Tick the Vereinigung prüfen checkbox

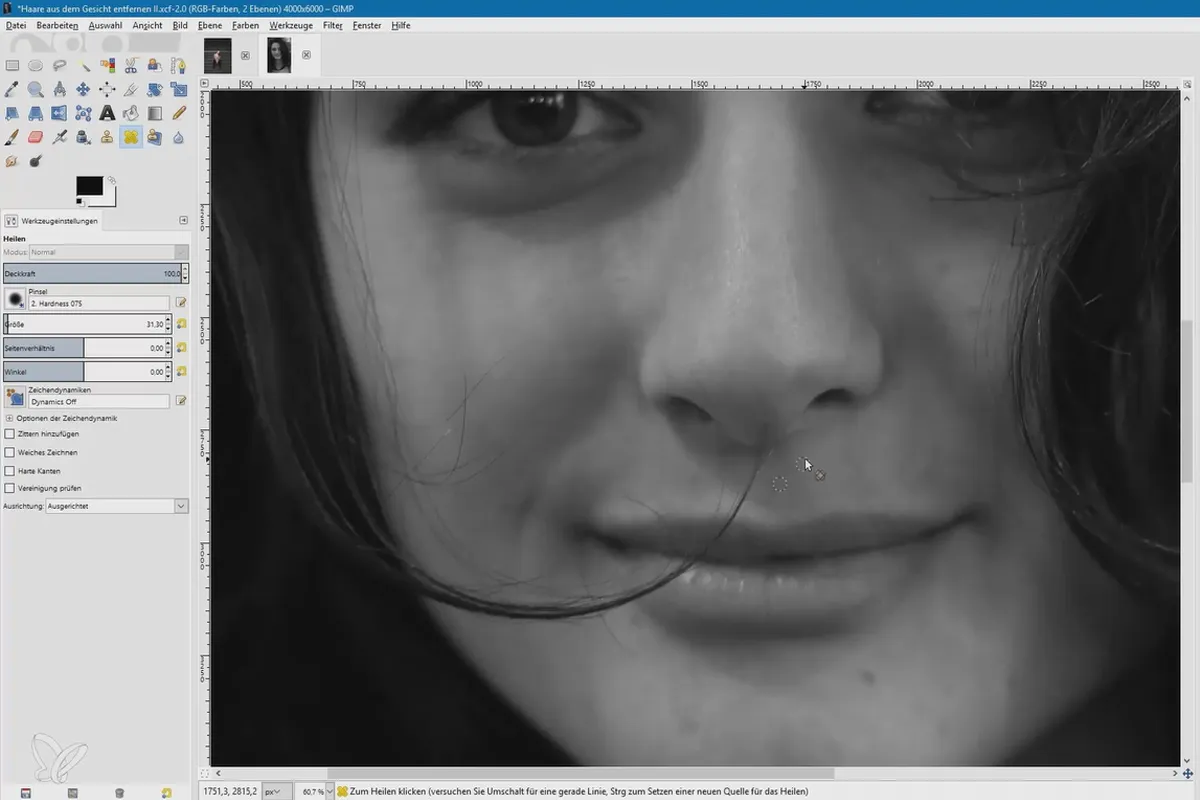9,488
